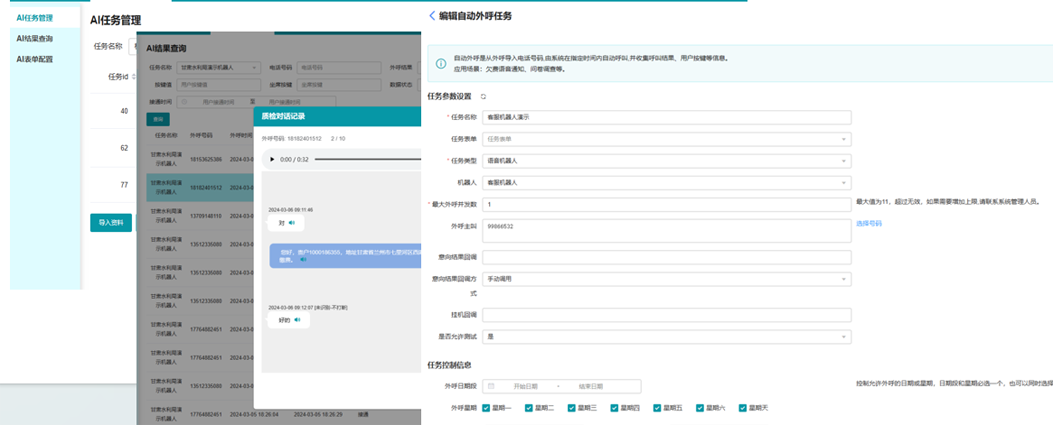Toggle the 星期三 checkbox
1063x425 pixels.
click(x=571, y=408)
